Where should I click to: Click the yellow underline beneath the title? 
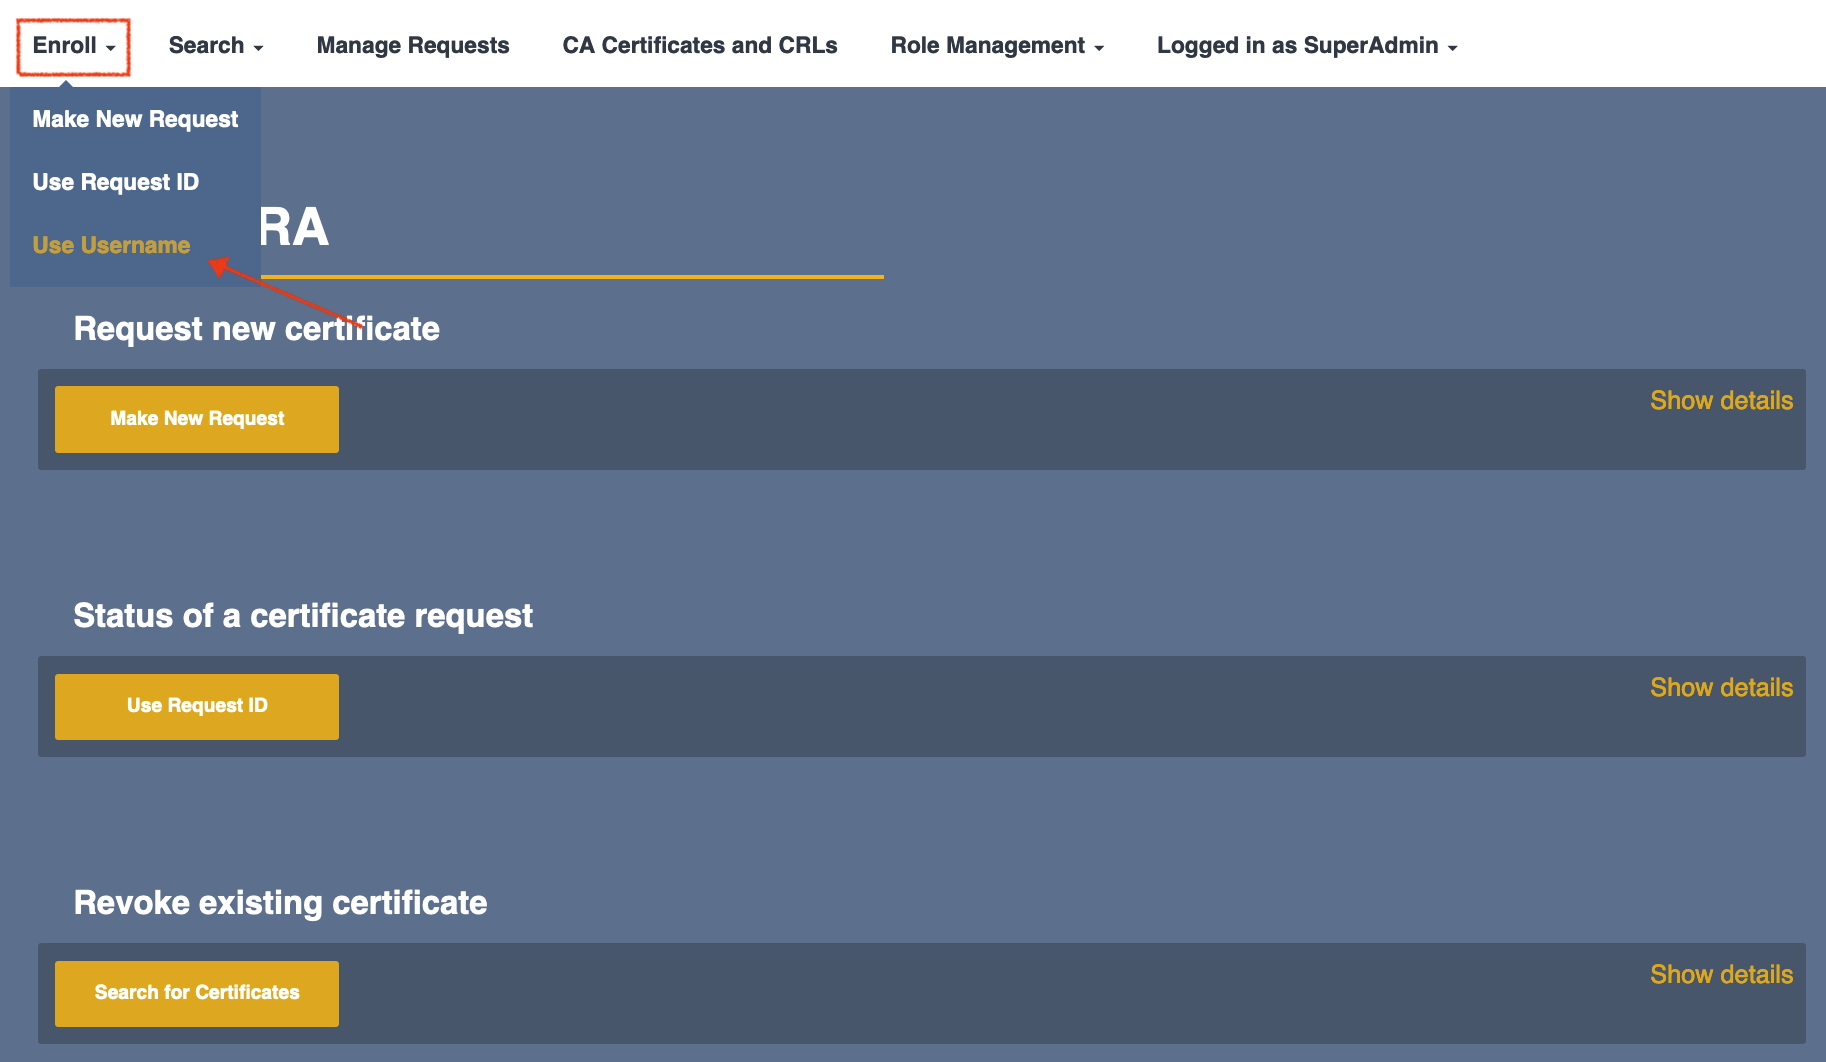click(572, 277)
